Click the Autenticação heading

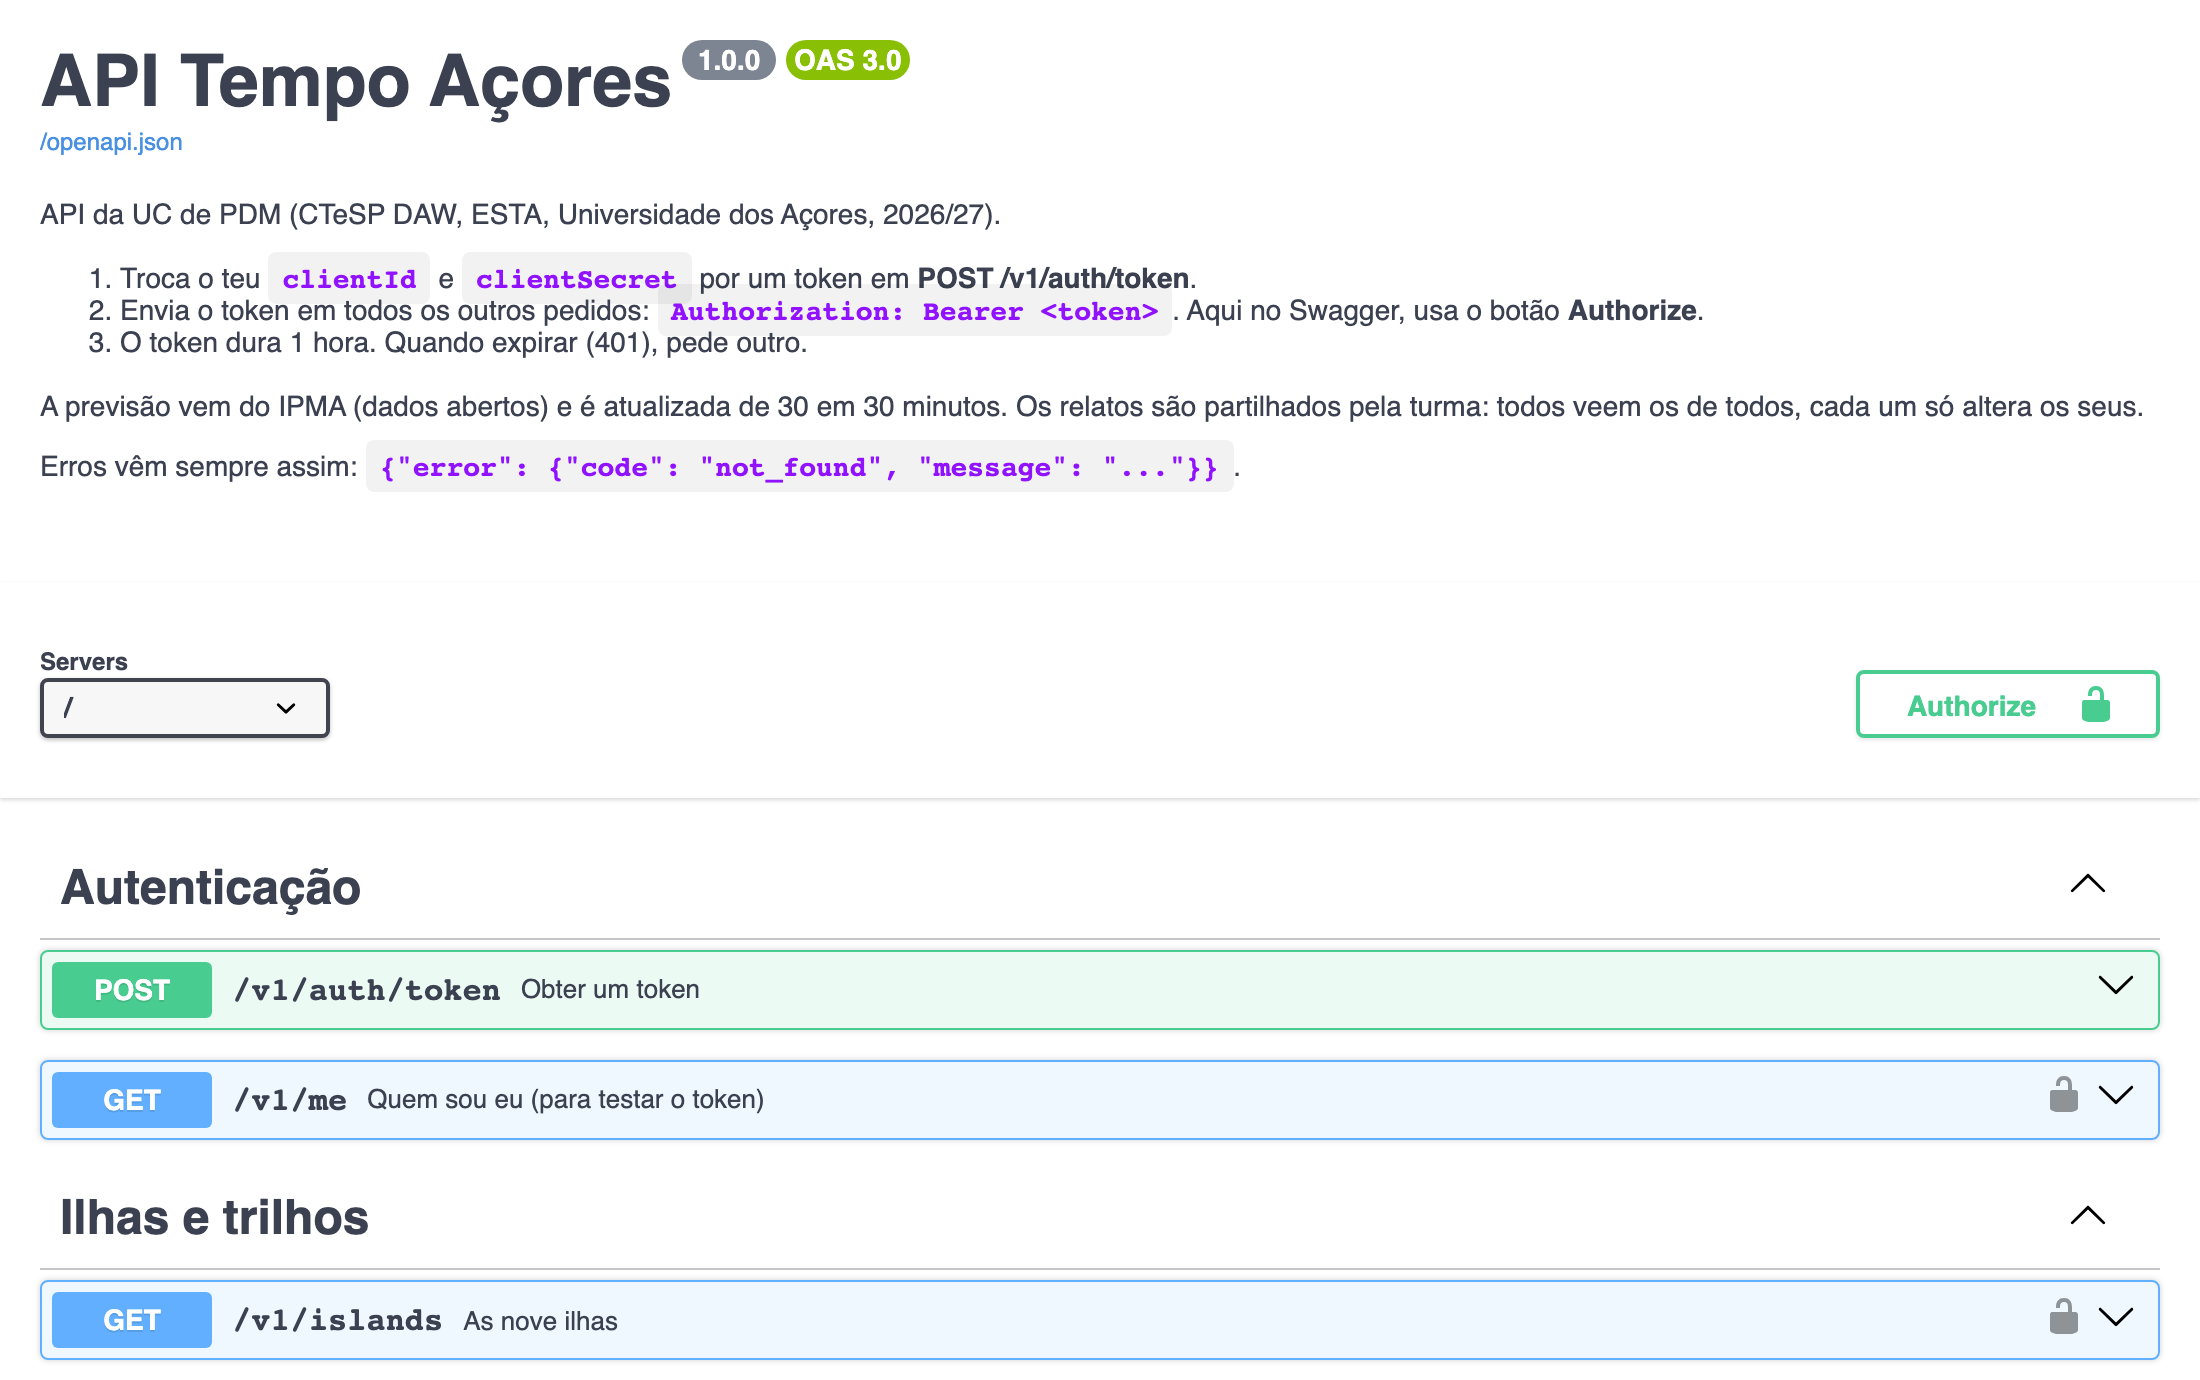click(211, 888)
